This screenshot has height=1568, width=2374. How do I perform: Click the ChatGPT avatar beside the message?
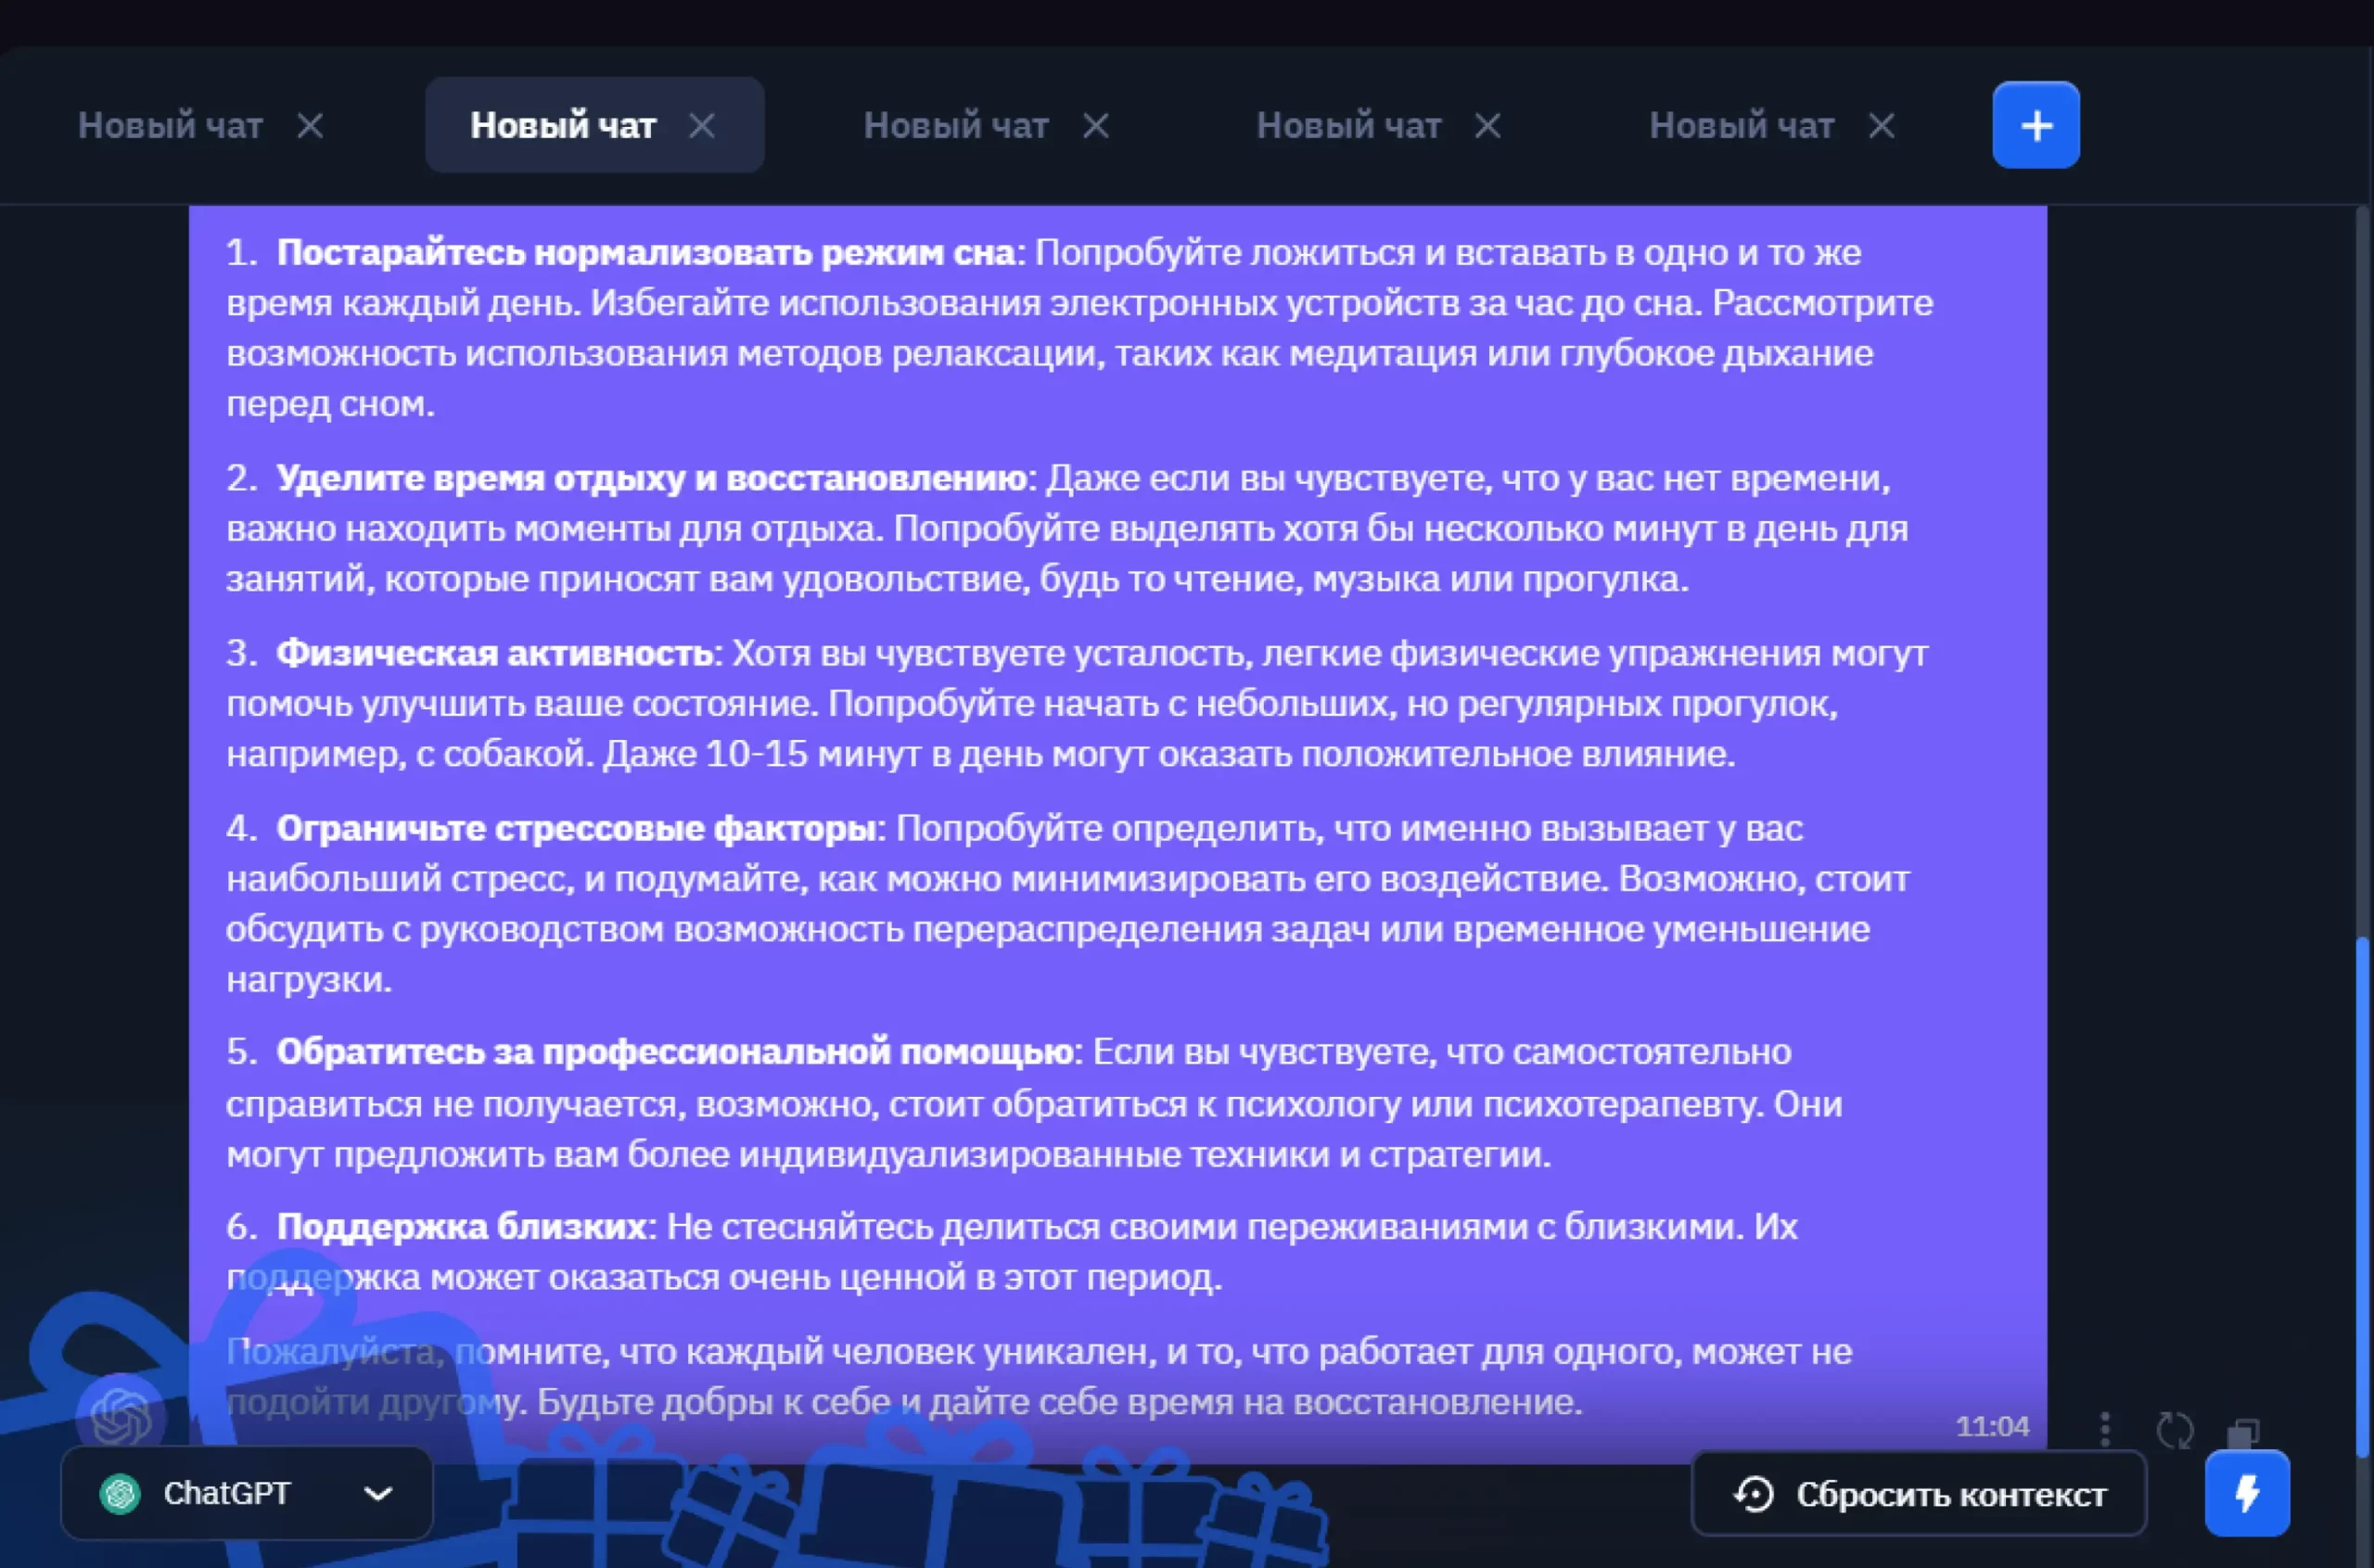tap(120, 1415)
